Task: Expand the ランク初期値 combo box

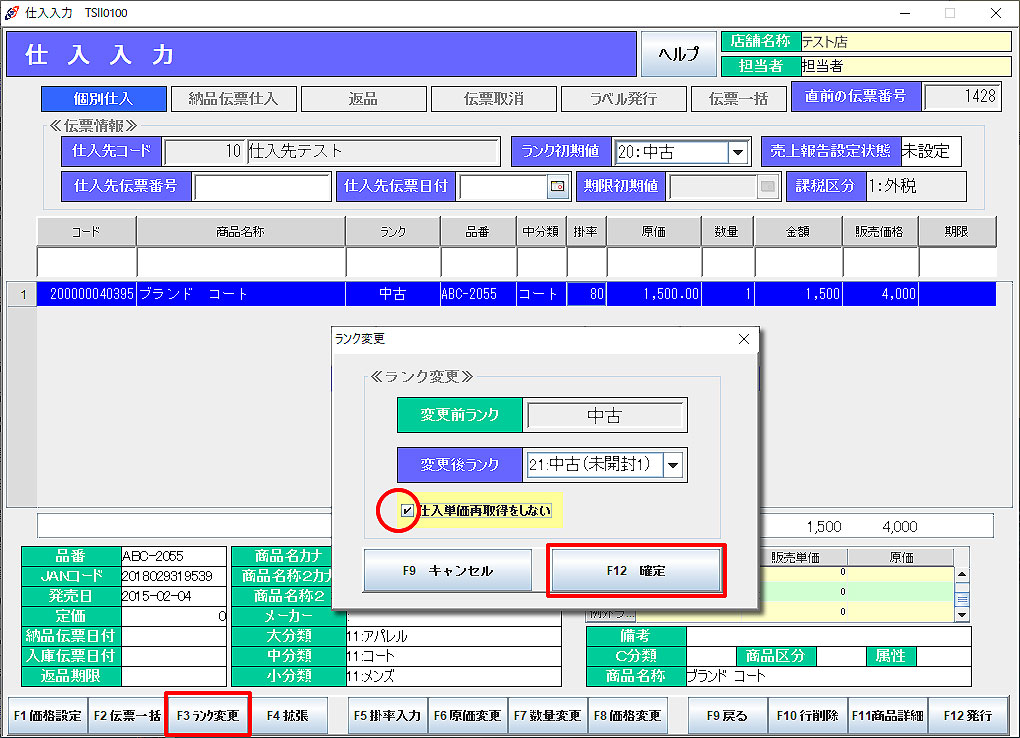Action: point(738,152)
